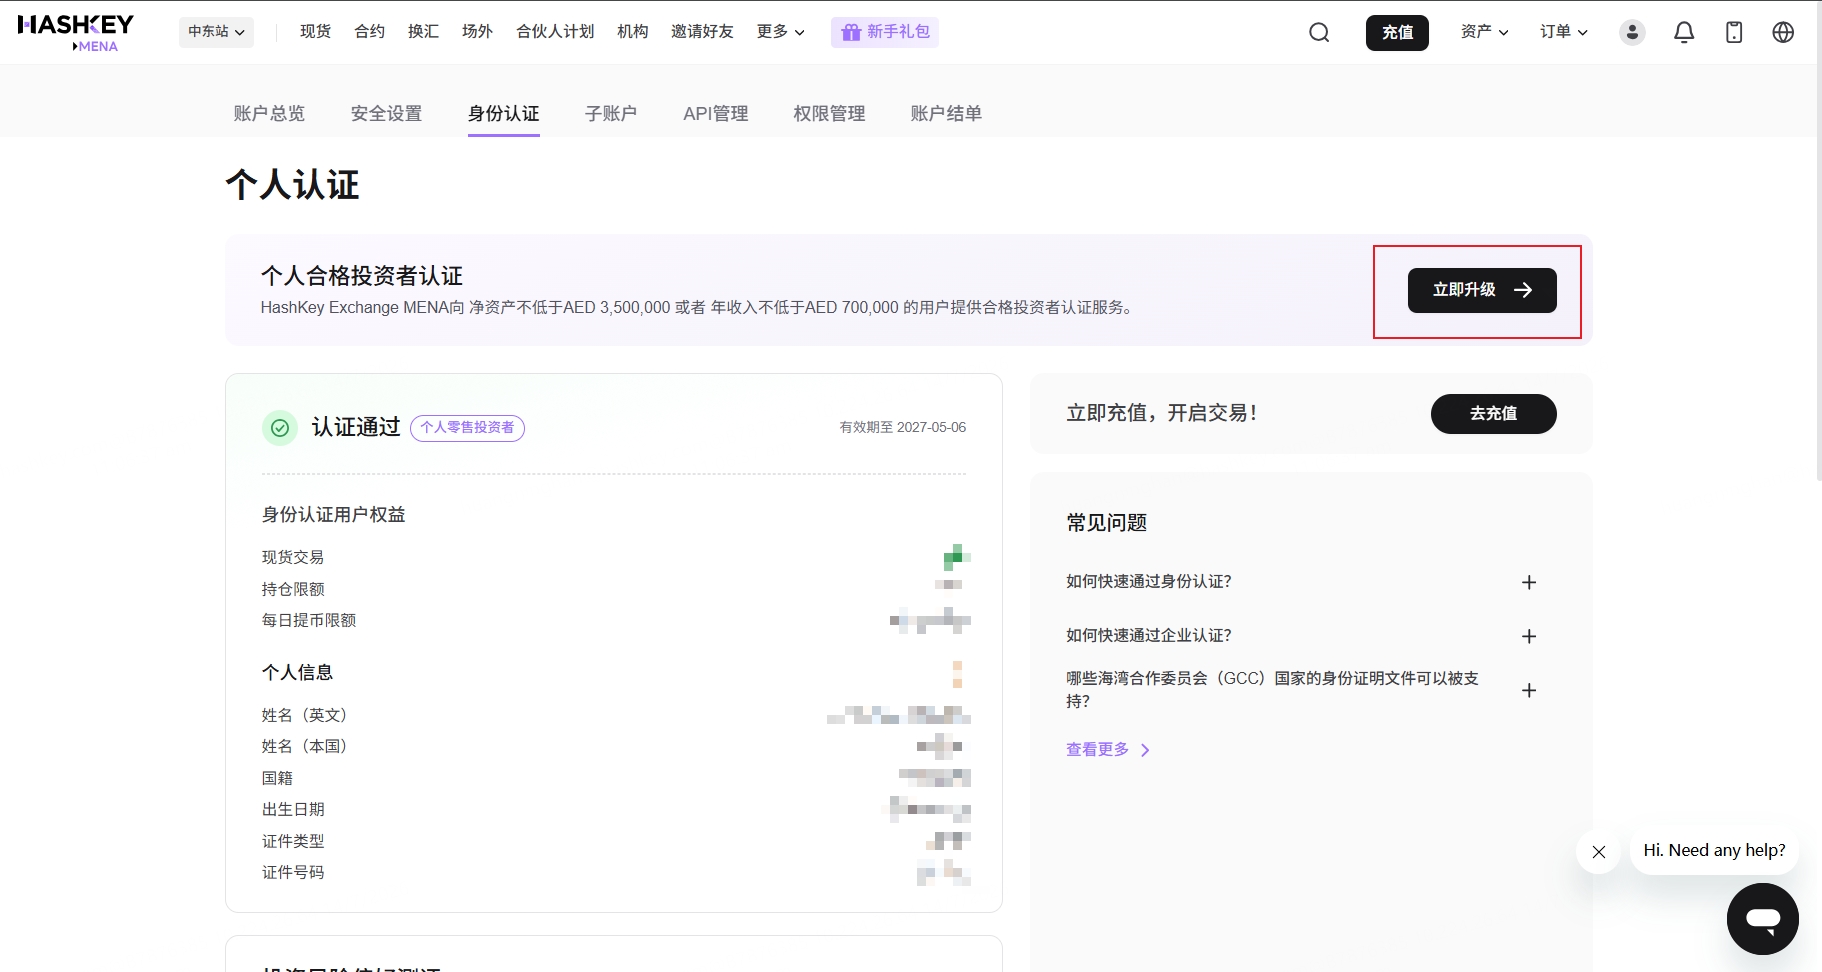Click the black 充值 header button
This screenshot has height=972, width=1822.
coord(1398,33)
